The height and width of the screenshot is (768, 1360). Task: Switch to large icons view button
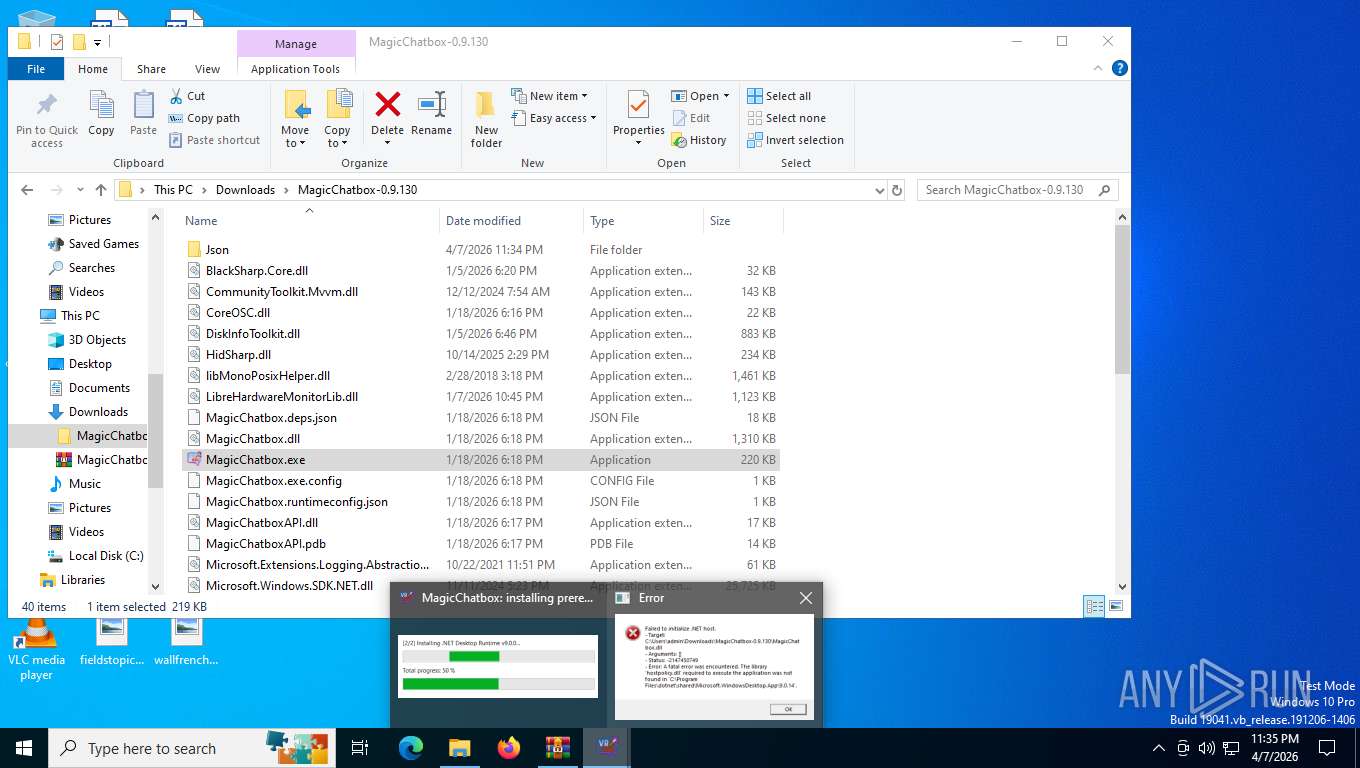click(x=1116, y=606)
